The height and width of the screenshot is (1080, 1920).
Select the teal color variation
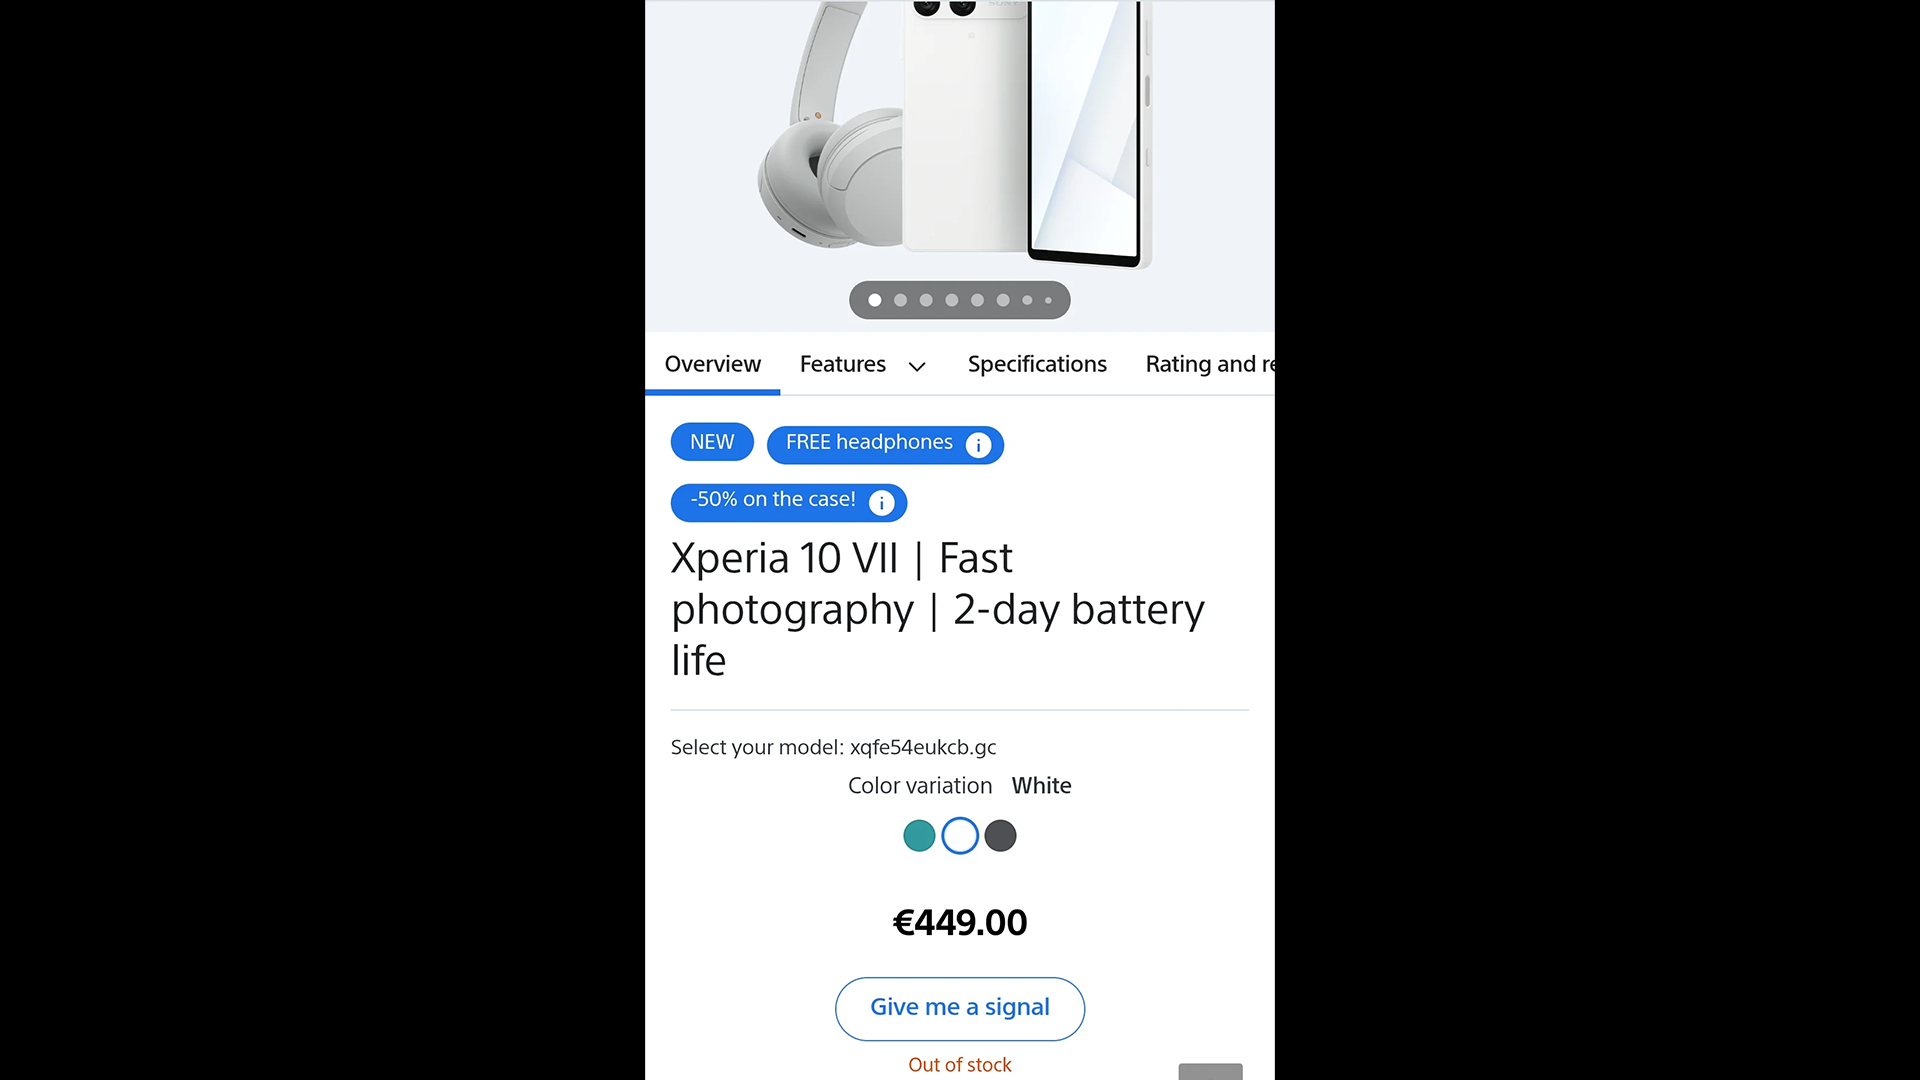[919, 836]
